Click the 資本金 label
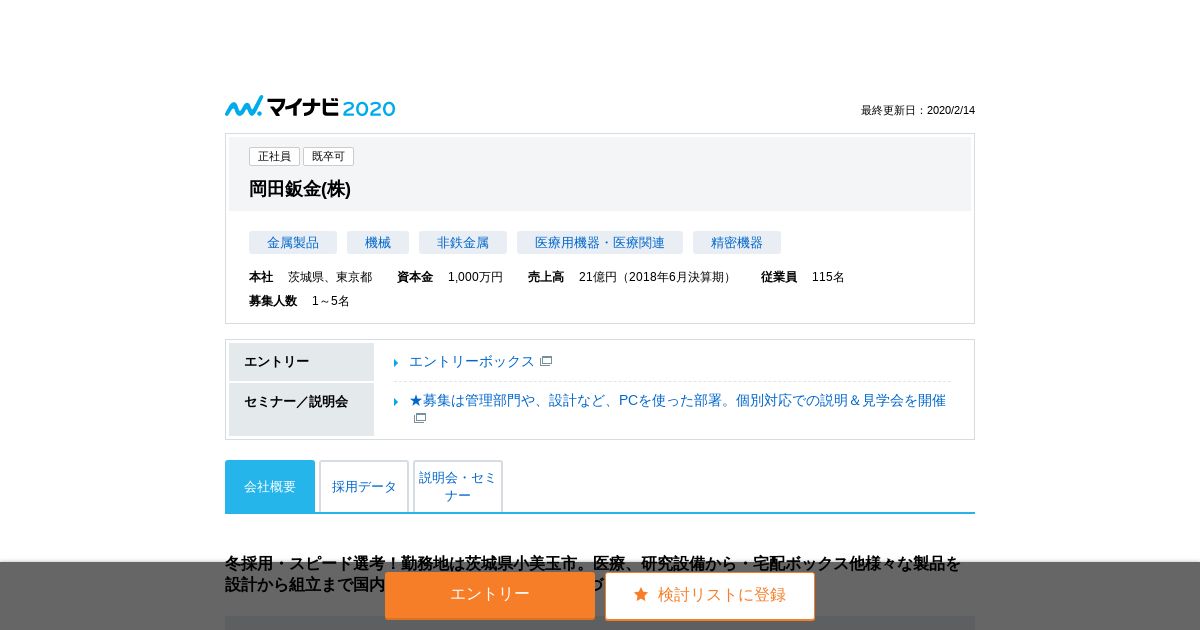Screen dimensions: 1200x630 tap(415, 277)
